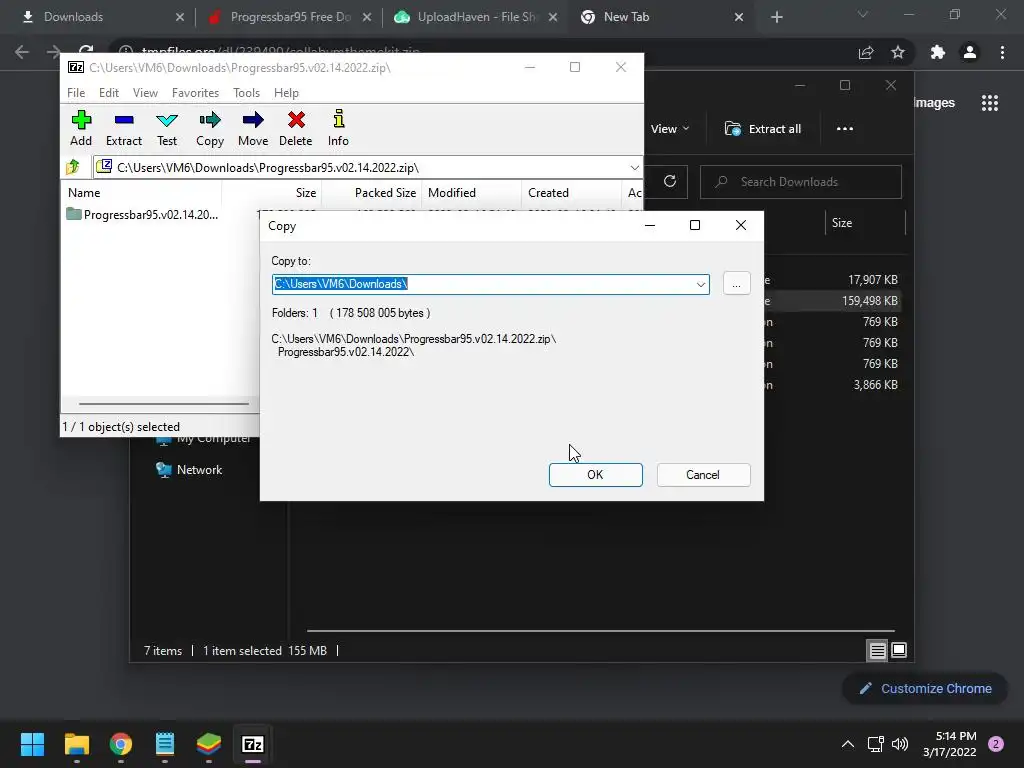Click the Add button in 7-Zip toolbar

click(81, 129)
